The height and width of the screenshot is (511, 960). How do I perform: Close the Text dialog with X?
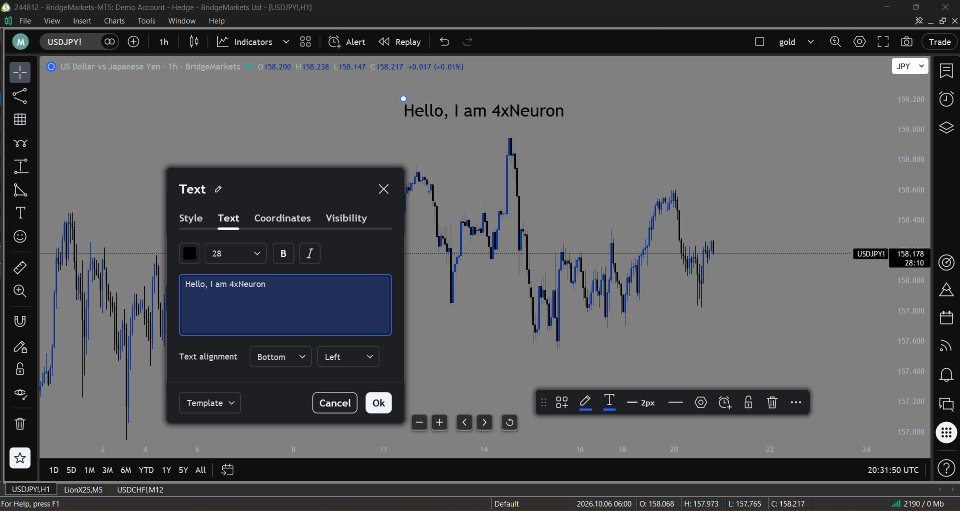[x=383, y=189]
